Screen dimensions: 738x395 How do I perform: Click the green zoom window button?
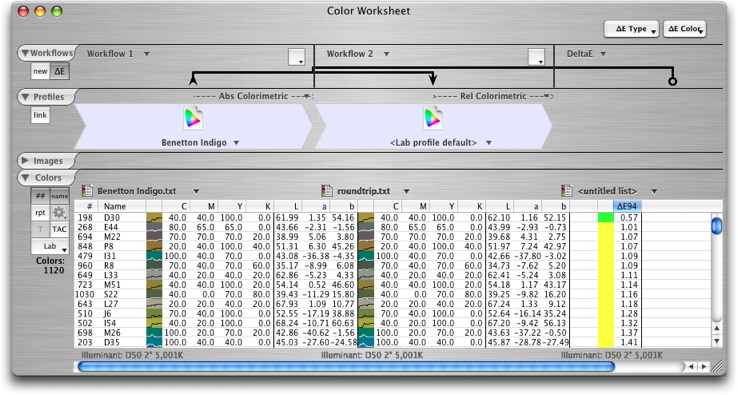pyautogui.click(x=56, y=11)
